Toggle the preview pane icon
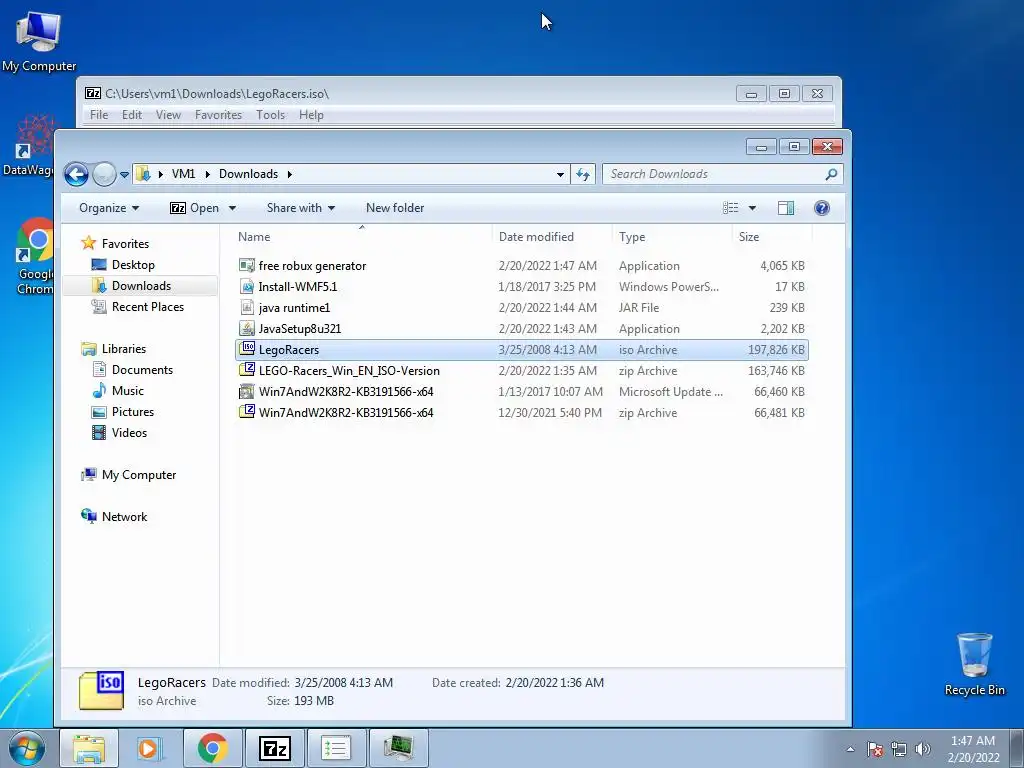 pyautogui.click(x=786, y=208)
